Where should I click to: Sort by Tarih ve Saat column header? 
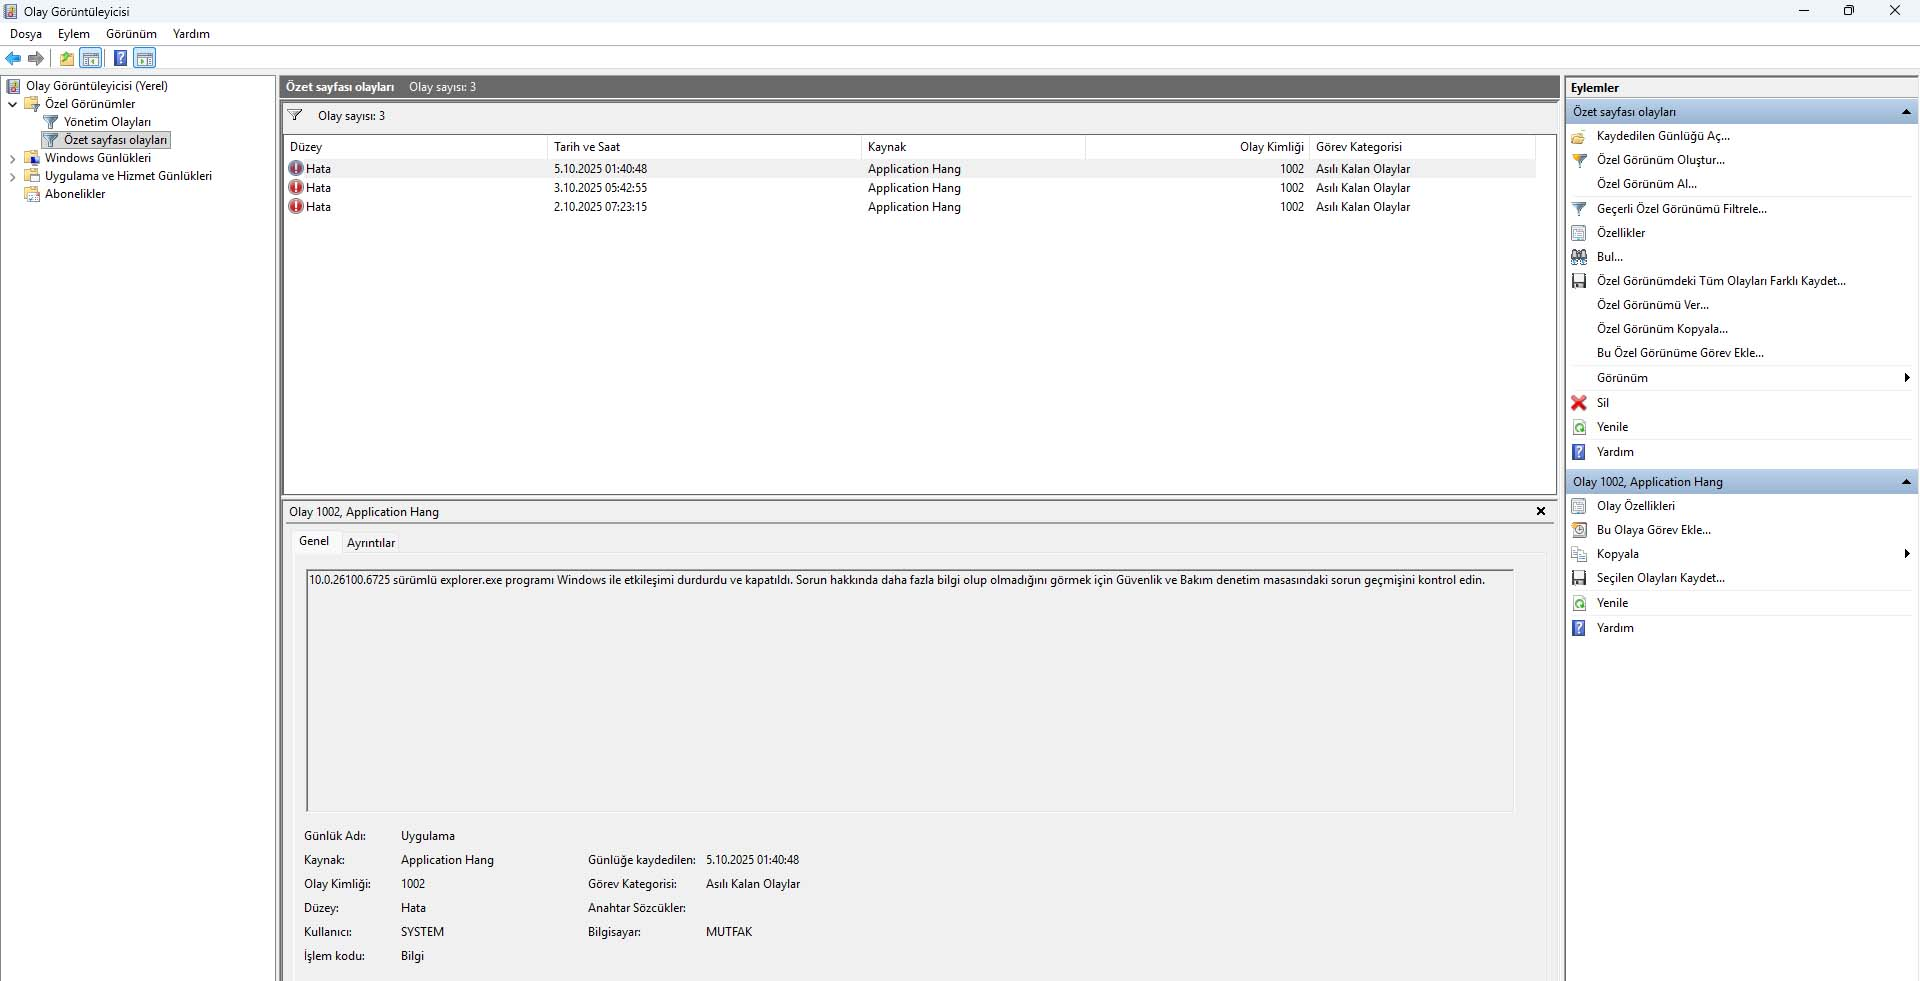(704, 147)
